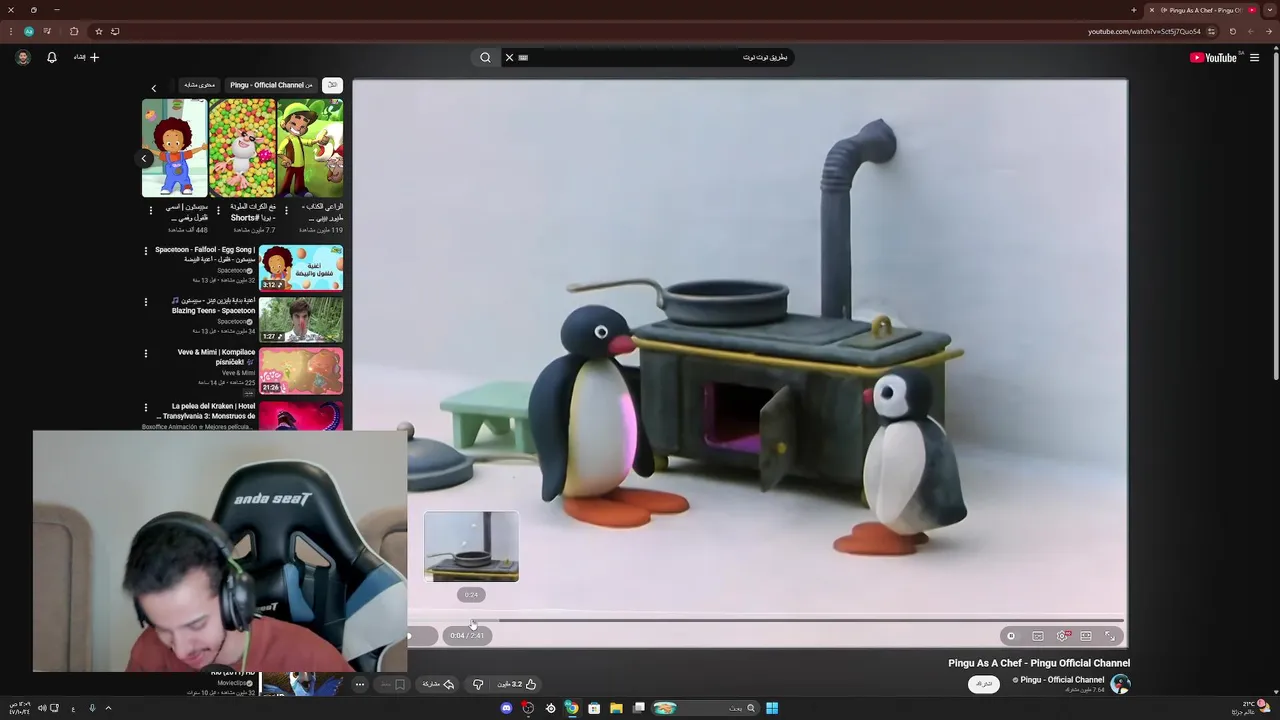Open the YouTube hamburger guide menu
This screenshot has height=720, width=1280.
tap(1254, 58)
